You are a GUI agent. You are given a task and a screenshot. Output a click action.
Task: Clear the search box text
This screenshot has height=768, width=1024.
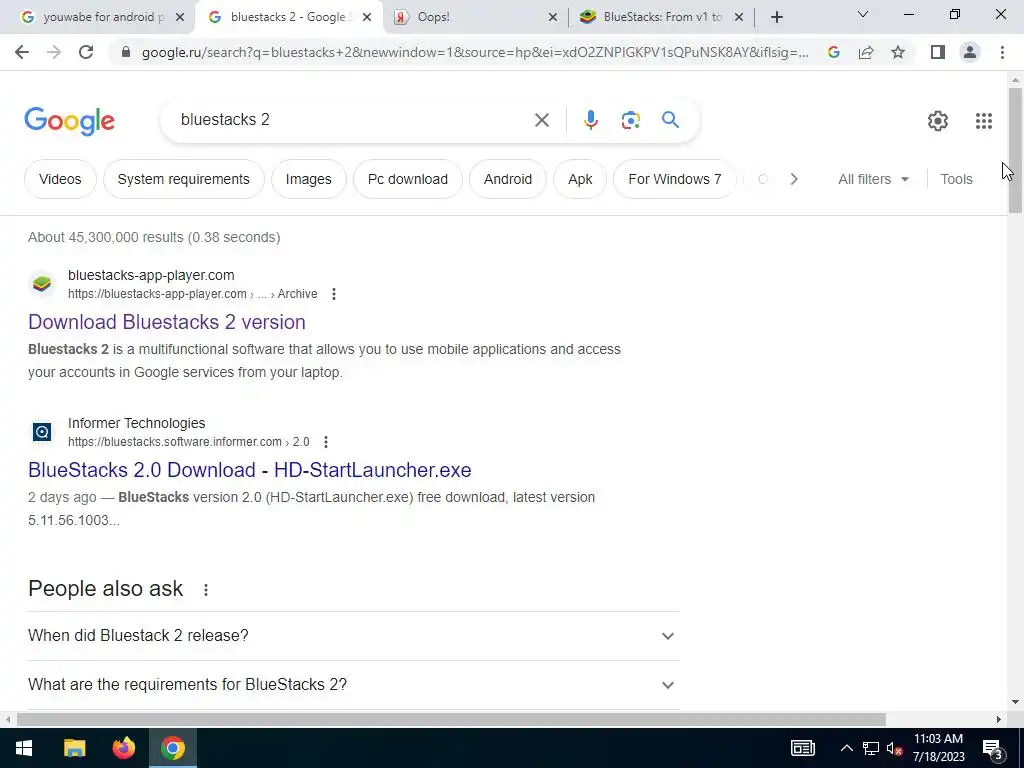[541, 120]
